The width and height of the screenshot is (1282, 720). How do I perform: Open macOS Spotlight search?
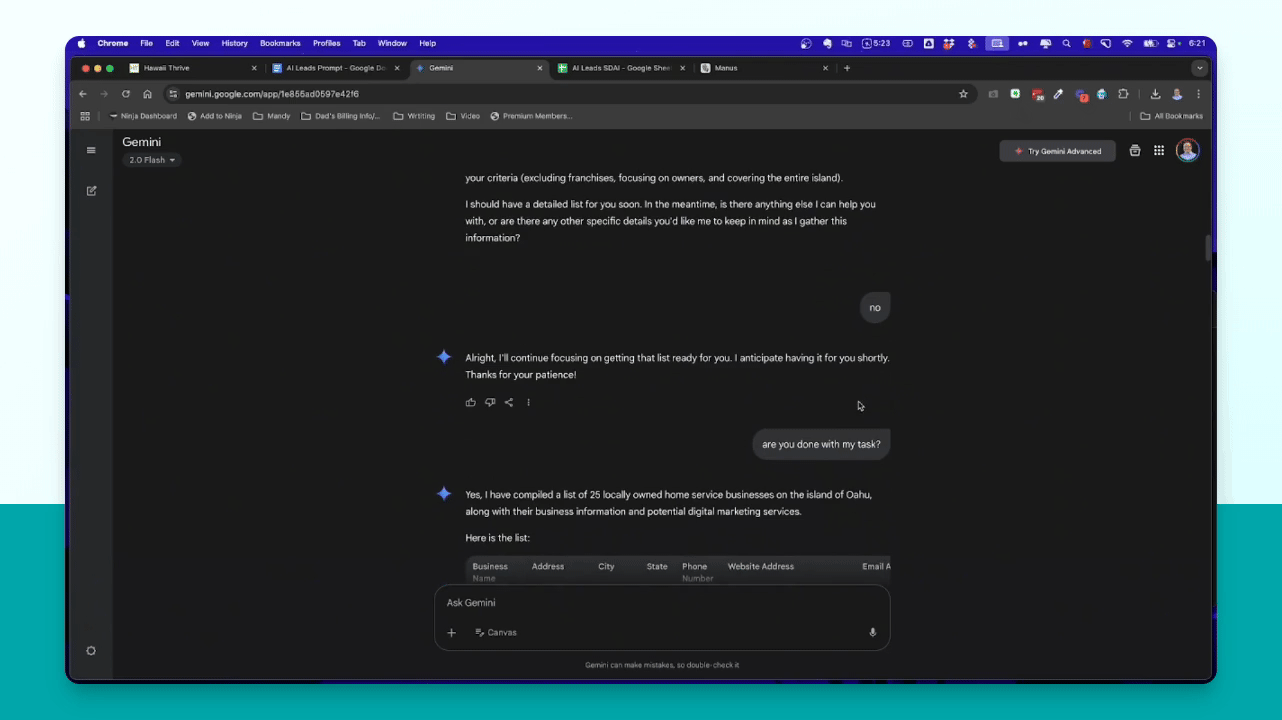(x=1067, y=44)
